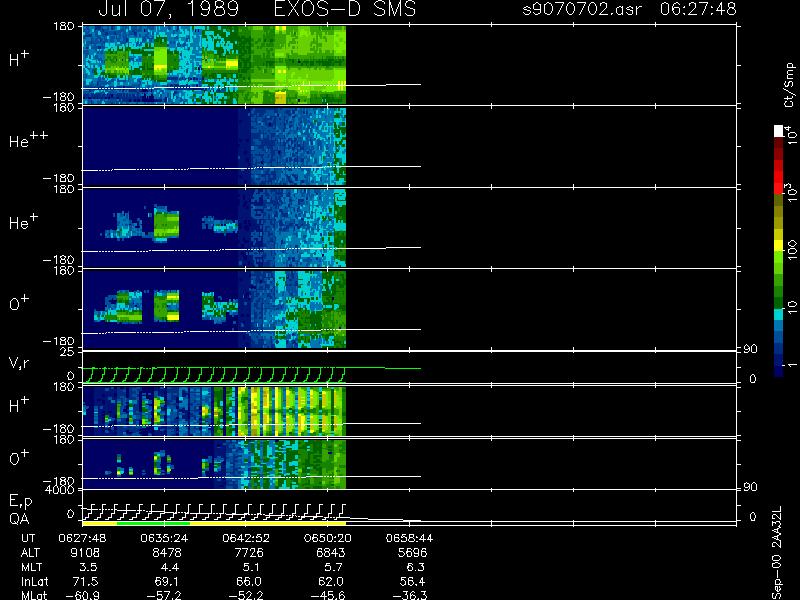This screenshot has height=600, width=800.
Task: Click the O+ label just above the E,p panel
Action: tap(19, 458)
